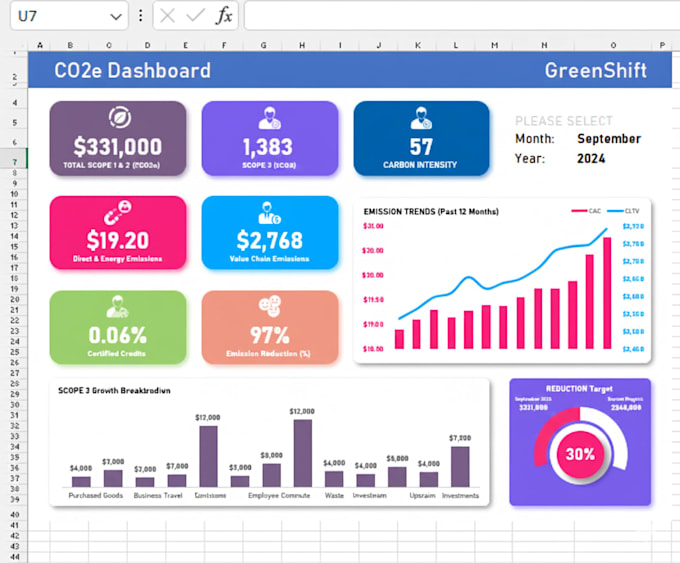680x563 pixels.
Task: Open the Insert Function fx icon
Action: coord(224,16)
